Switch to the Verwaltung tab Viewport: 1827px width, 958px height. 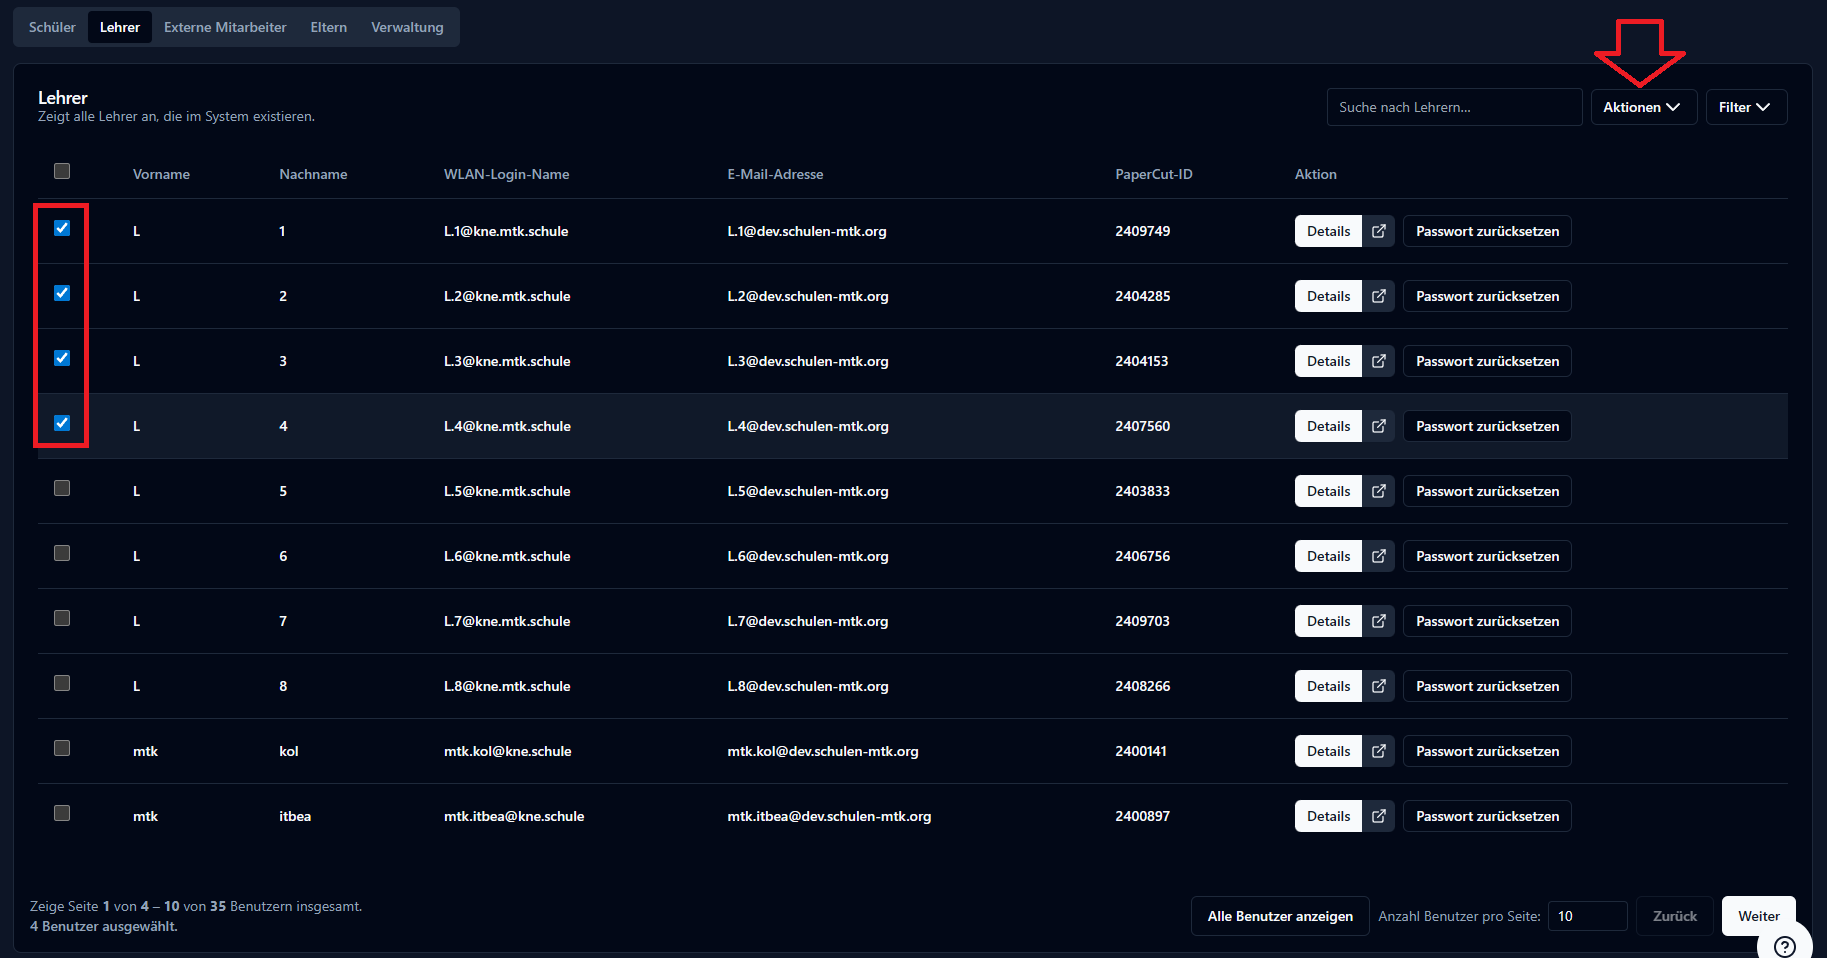(407, 27)
